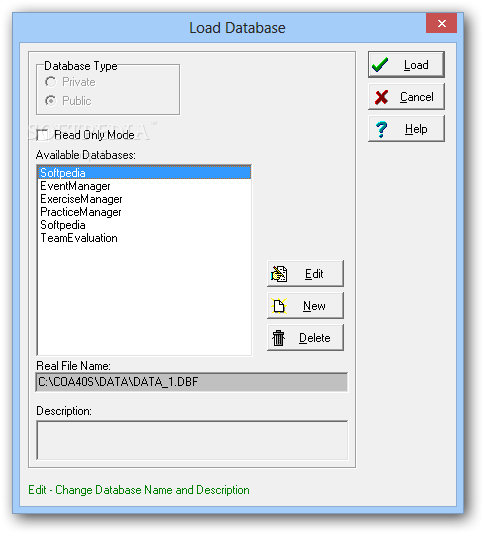This screenshot has height=534, width=484.
Task: Select EventManager in Available Databases
Action: click(144, 186)
